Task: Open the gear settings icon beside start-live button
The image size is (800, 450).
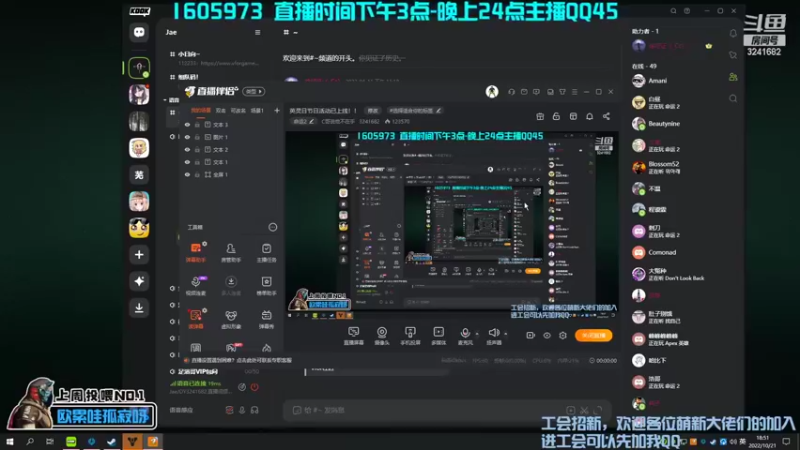Action: (563, 335)
